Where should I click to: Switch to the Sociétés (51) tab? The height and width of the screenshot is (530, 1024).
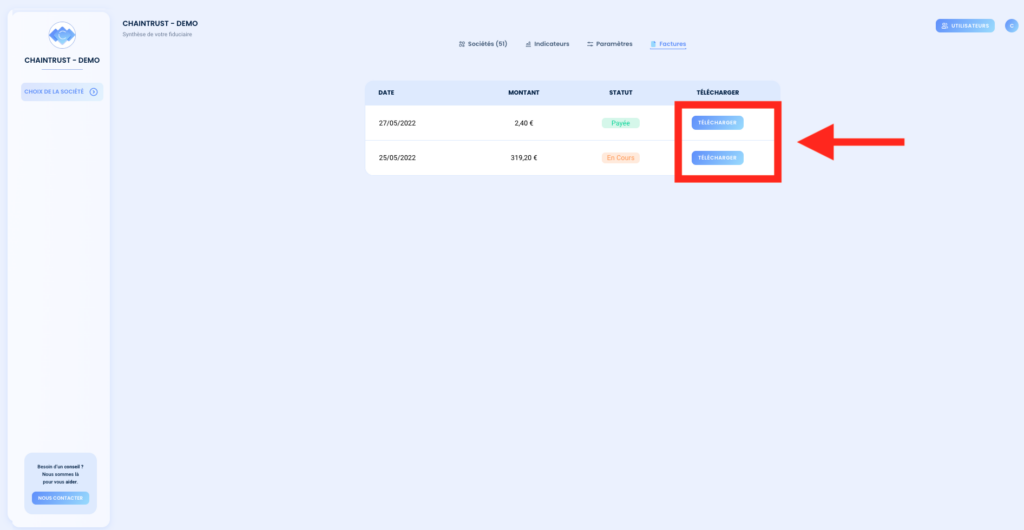483,44
